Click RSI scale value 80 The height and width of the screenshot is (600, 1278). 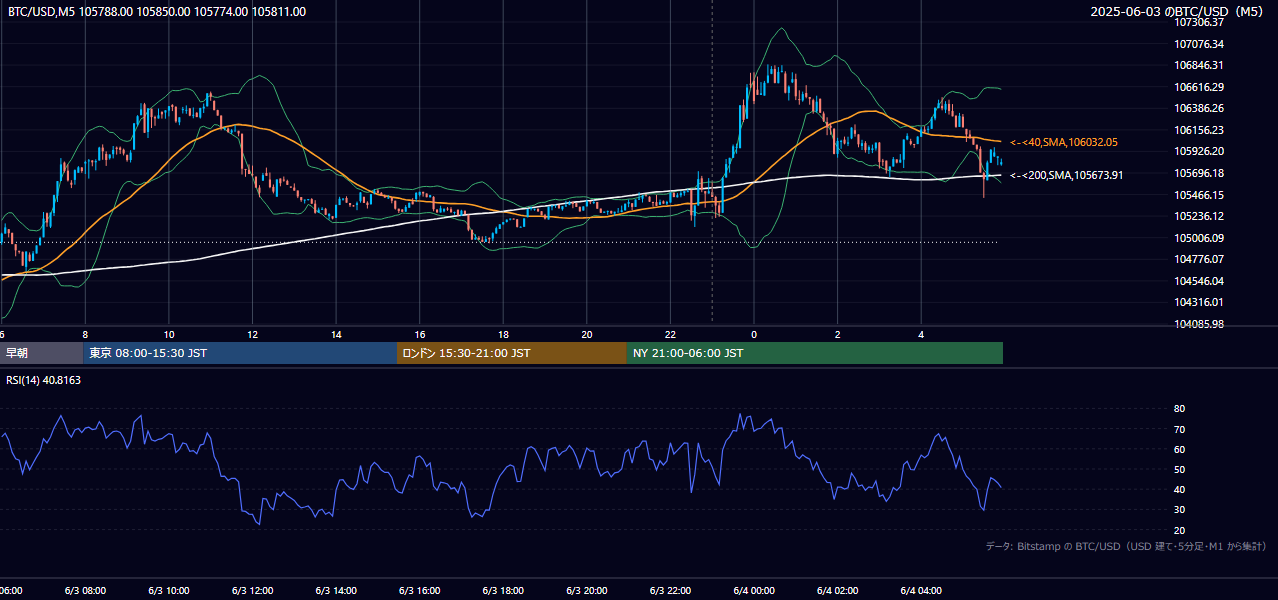coord(1180,409)
